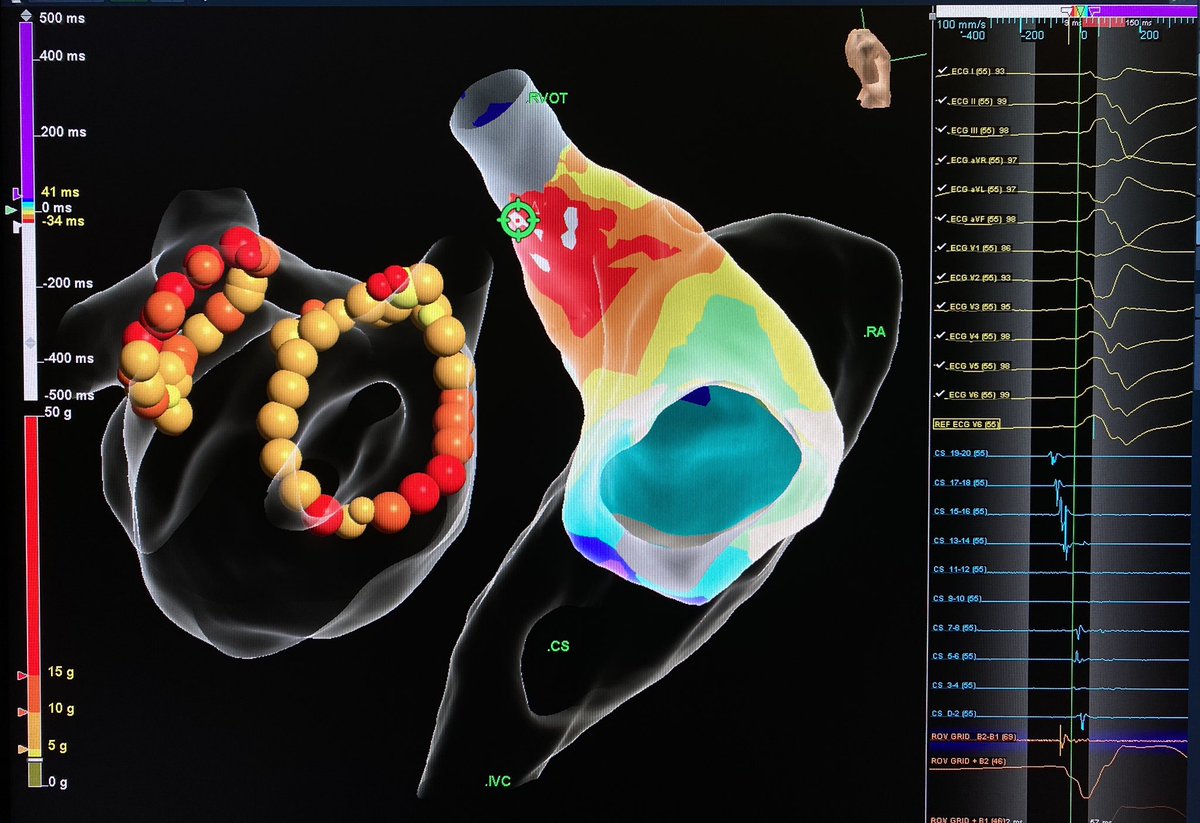Click the .RA anatomy label

(x=873, y=331)
